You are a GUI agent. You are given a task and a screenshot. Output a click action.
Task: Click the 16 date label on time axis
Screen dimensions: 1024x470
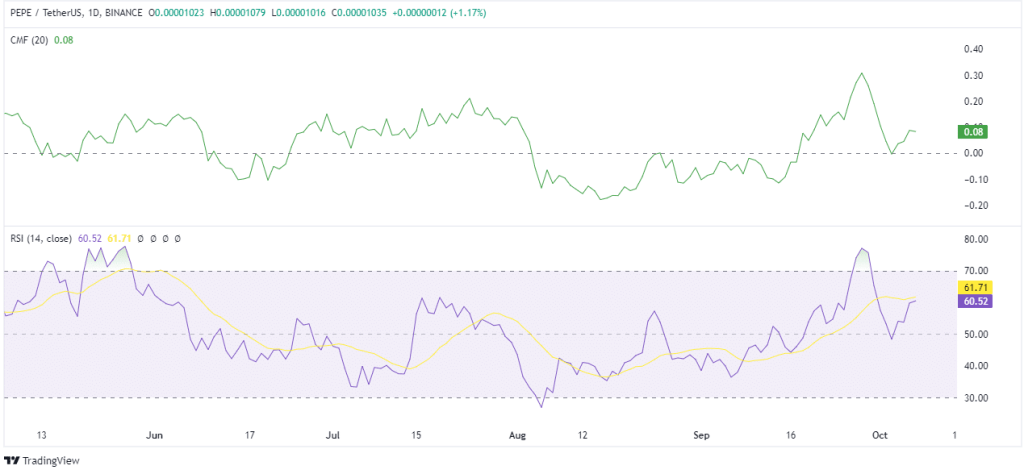pyautogui.click(x=791, y=434)
